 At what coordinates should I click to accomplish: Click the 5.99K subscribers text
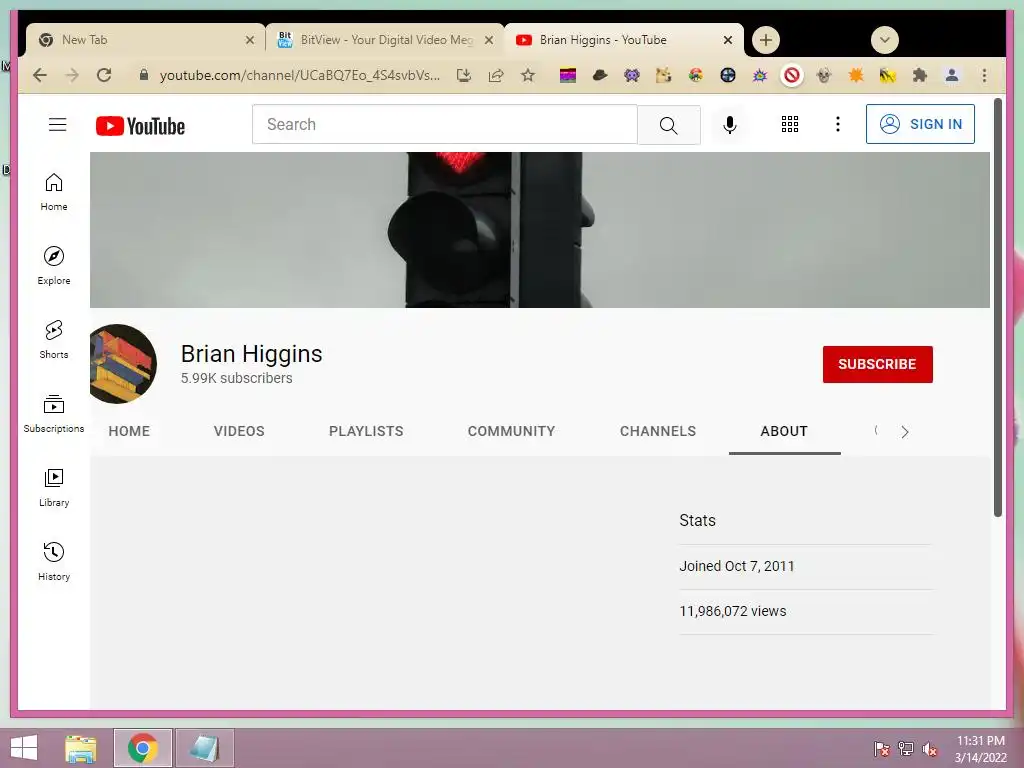coord(236,378)
